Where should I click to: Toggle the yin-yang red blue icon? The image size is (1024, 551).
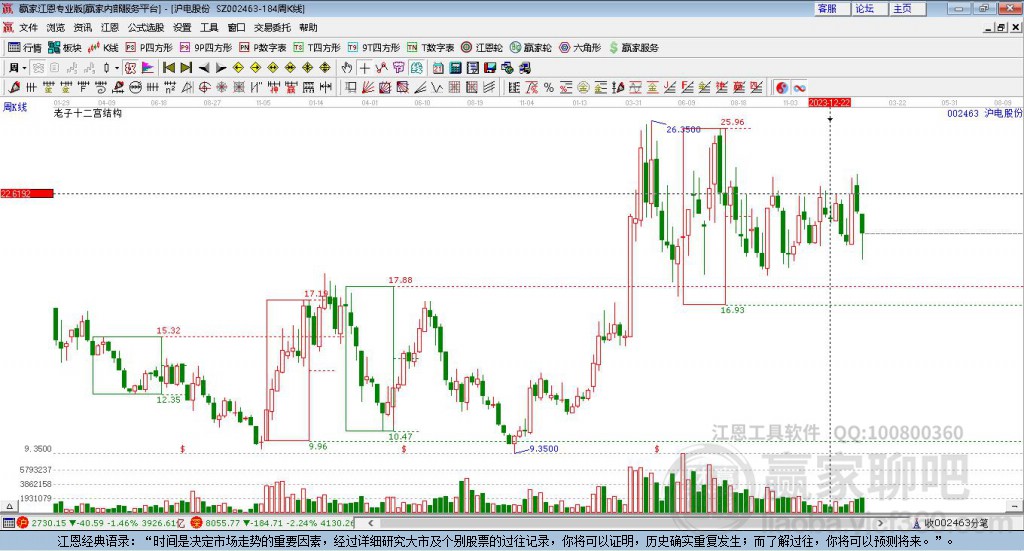coord(782,87)
